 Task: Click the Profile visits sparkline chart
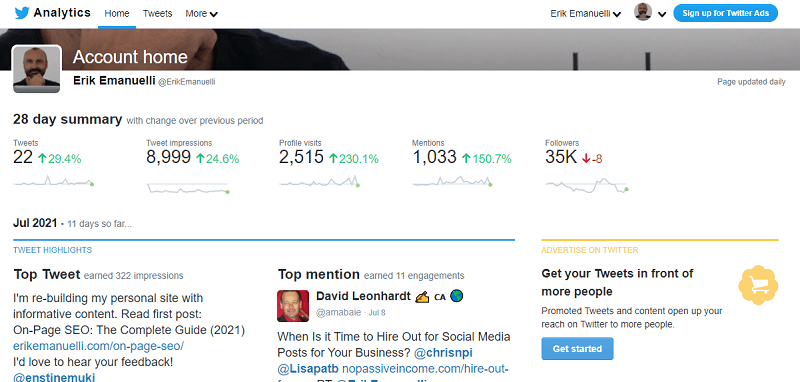tap(320, 181)
